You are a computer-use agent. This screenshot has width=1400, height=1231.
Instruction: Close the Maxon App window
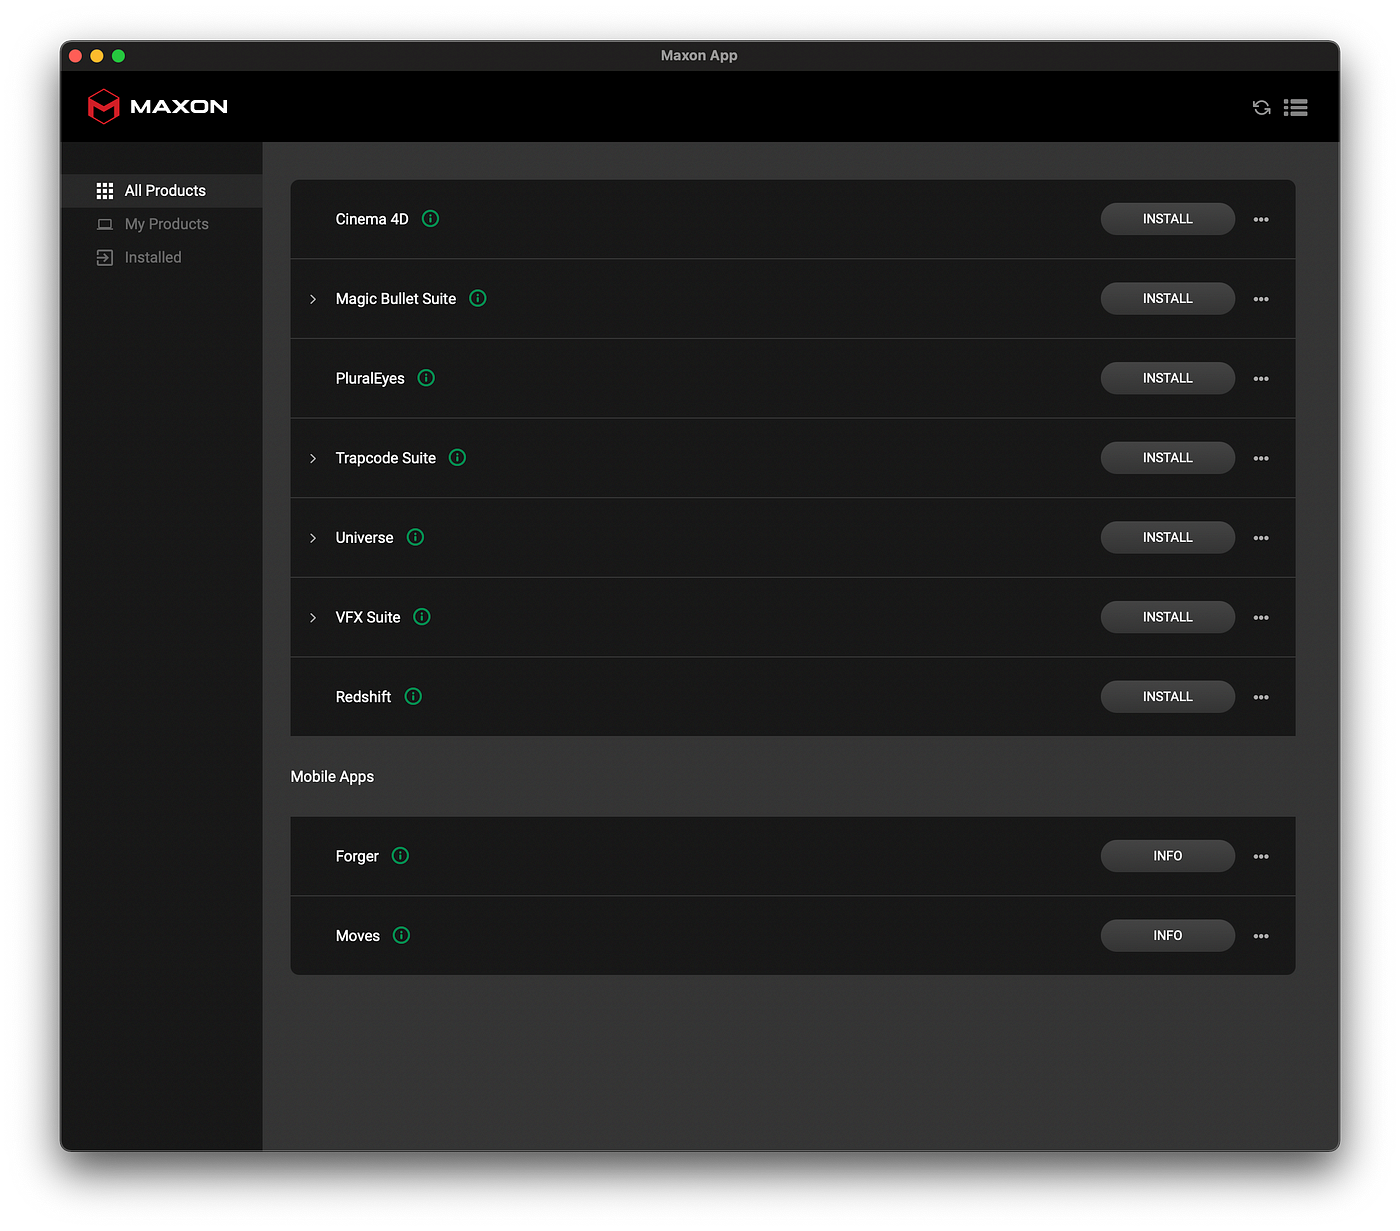pos(75,56)
